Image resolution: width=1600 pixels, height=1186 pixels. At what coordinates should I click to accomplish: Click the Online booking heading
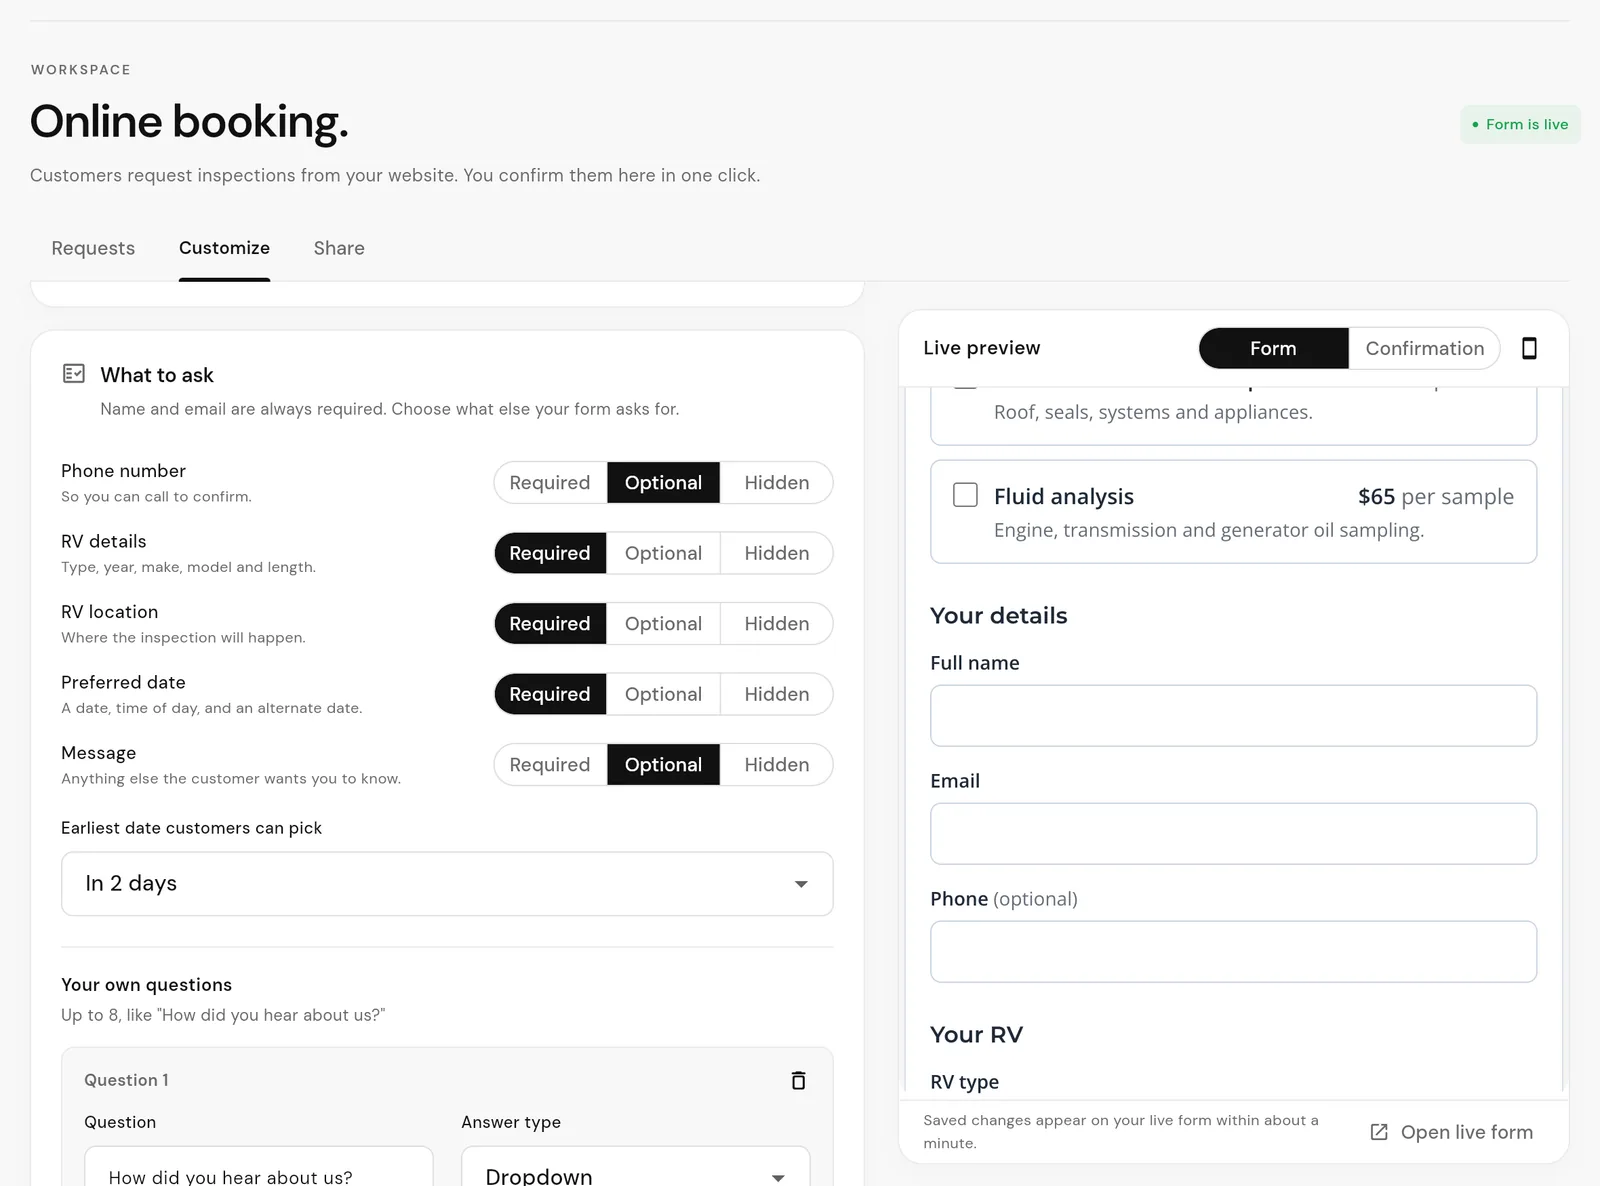coord(189,122)
